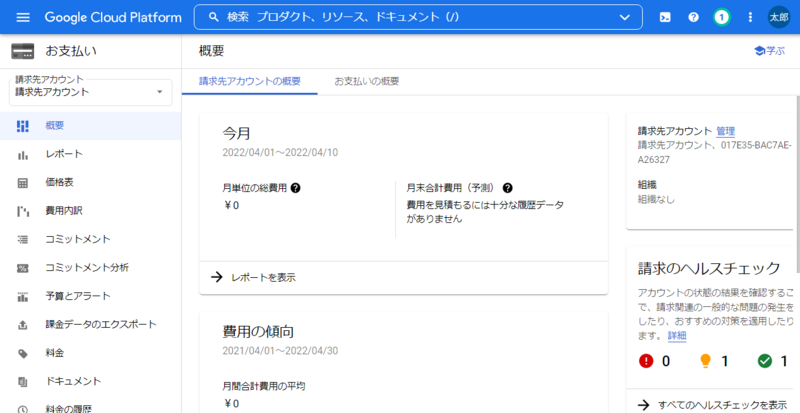This screenshot has height=413, width=800.
Task: Open the help question mark menu
Action: coord(693,18)
